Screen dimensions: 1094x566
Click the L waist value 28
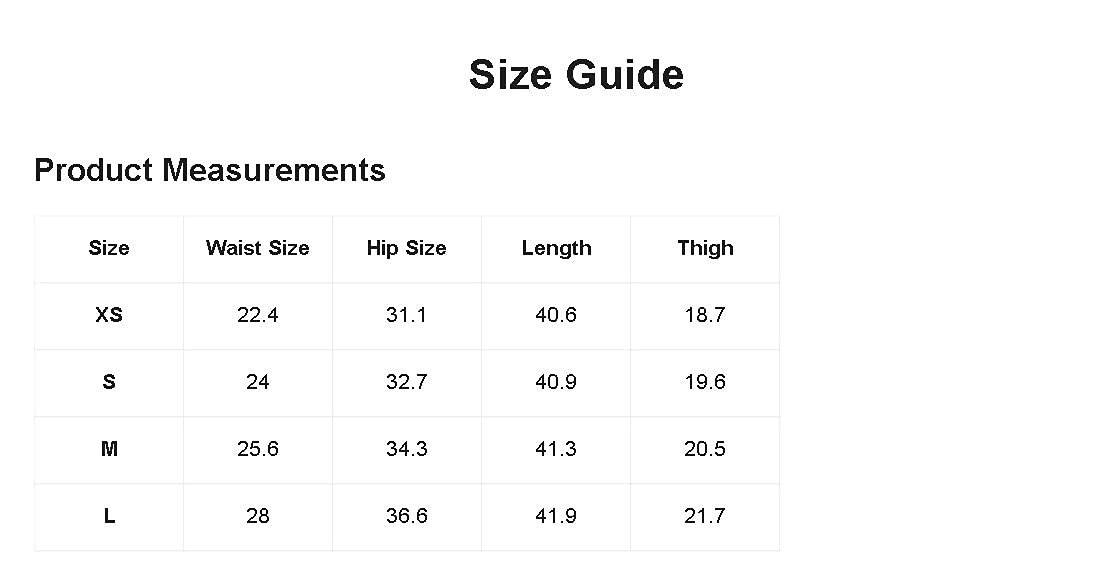click(x=258, y=516)
